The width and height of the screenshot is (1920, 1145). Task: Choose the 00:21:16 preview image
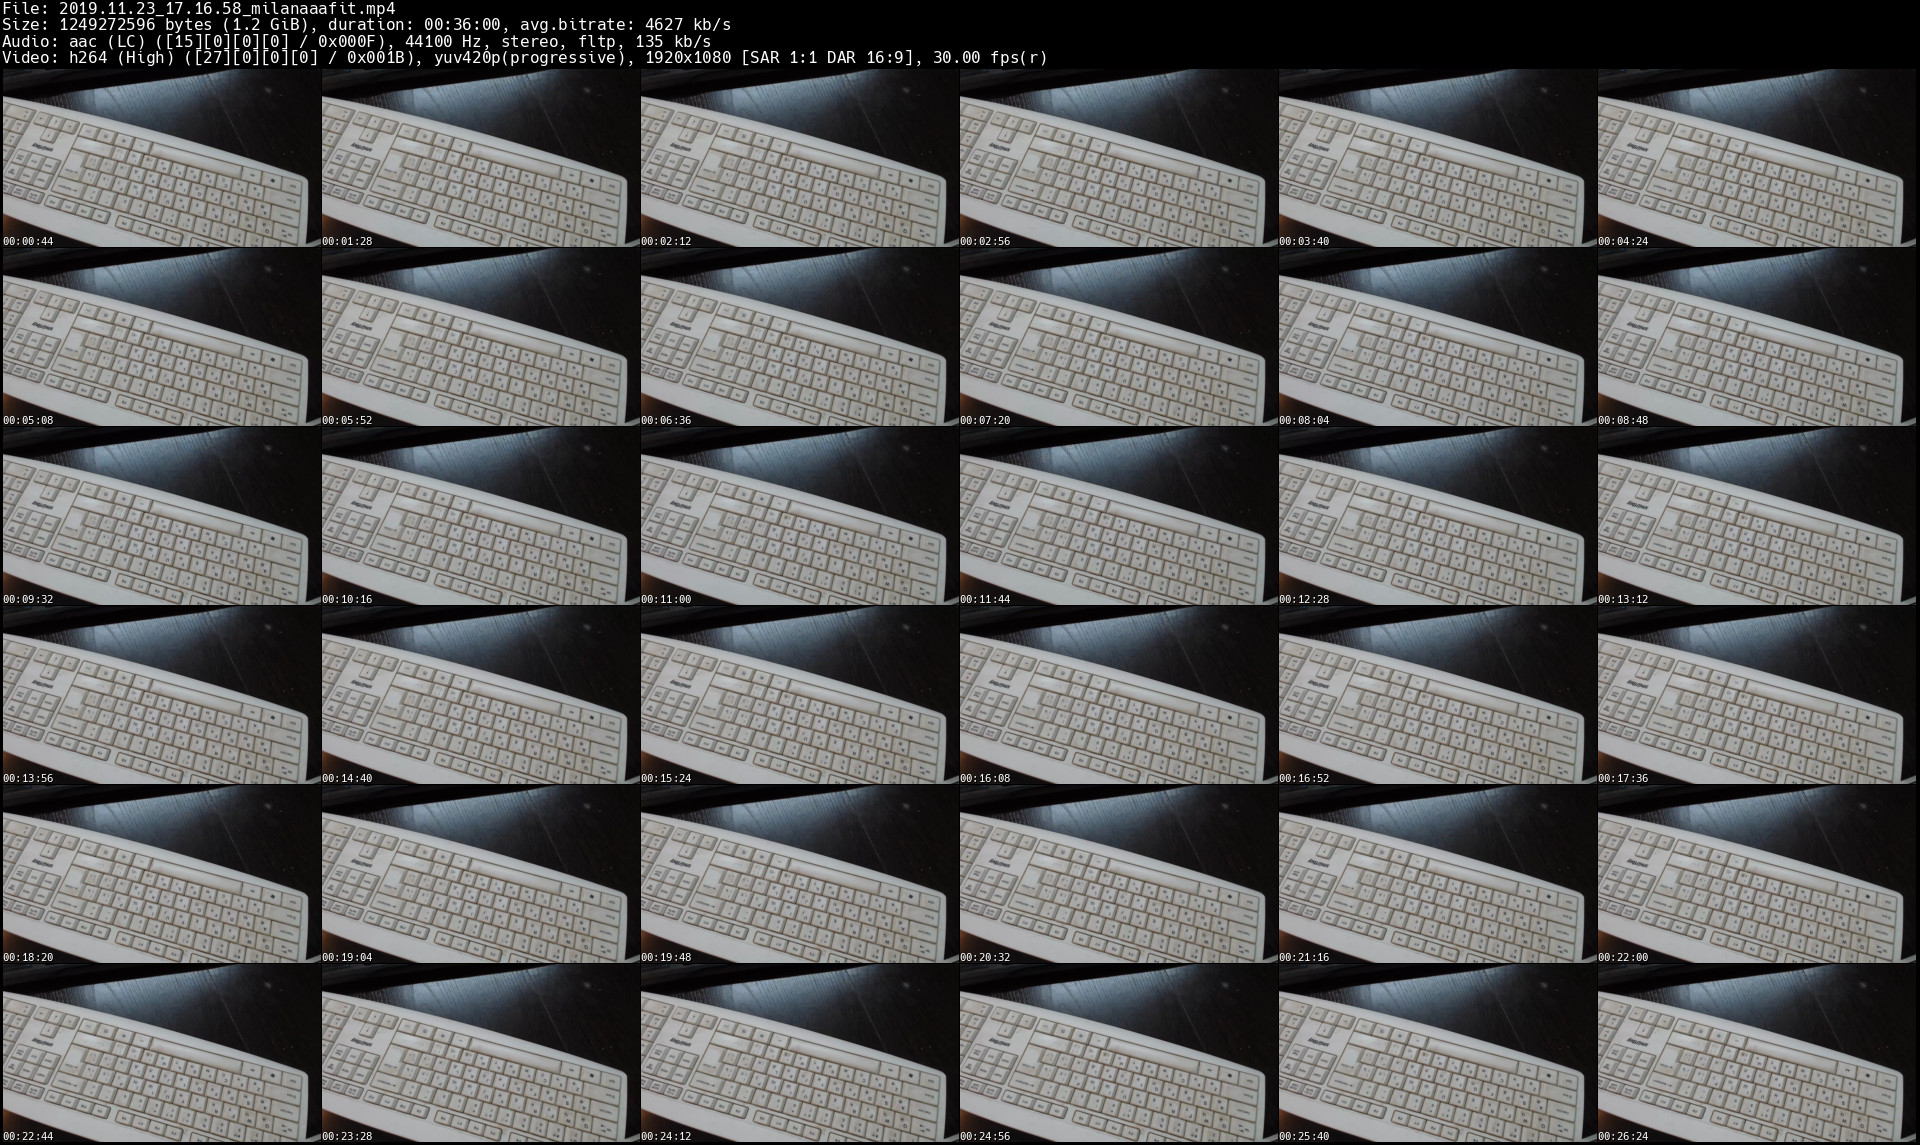point(1437,874)
